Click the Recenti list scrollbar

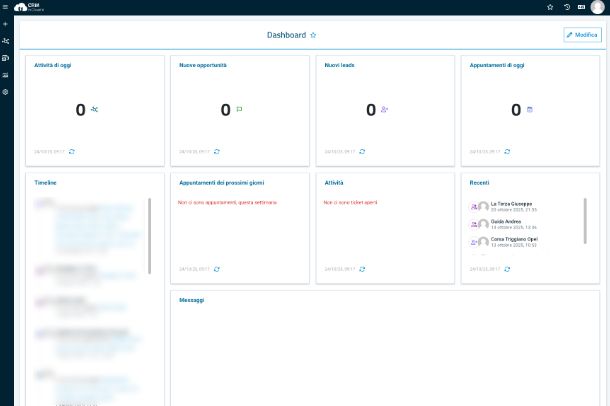(585, 220)
